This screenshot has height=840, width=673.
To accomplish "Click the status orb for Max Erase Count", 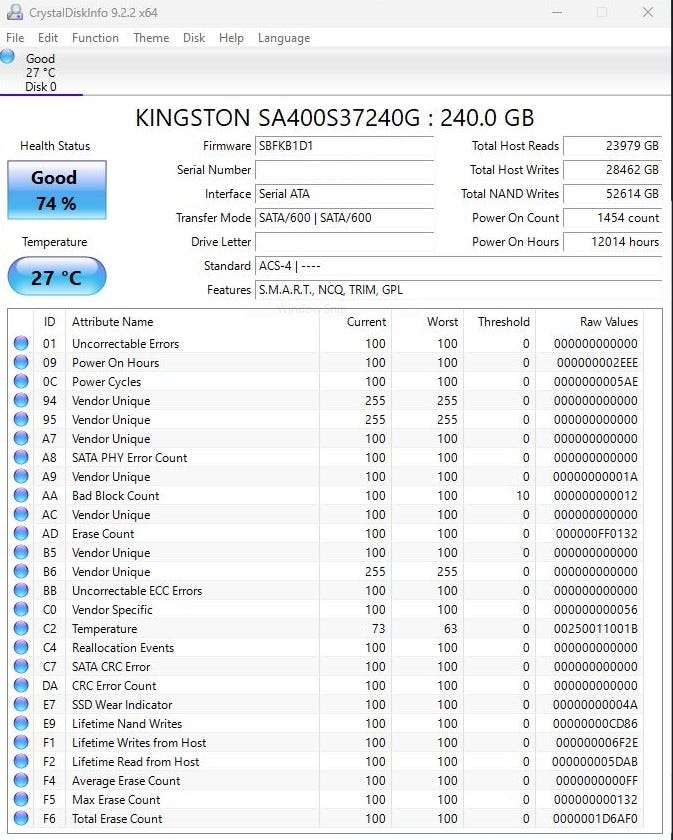I will (x=21, y=800).
